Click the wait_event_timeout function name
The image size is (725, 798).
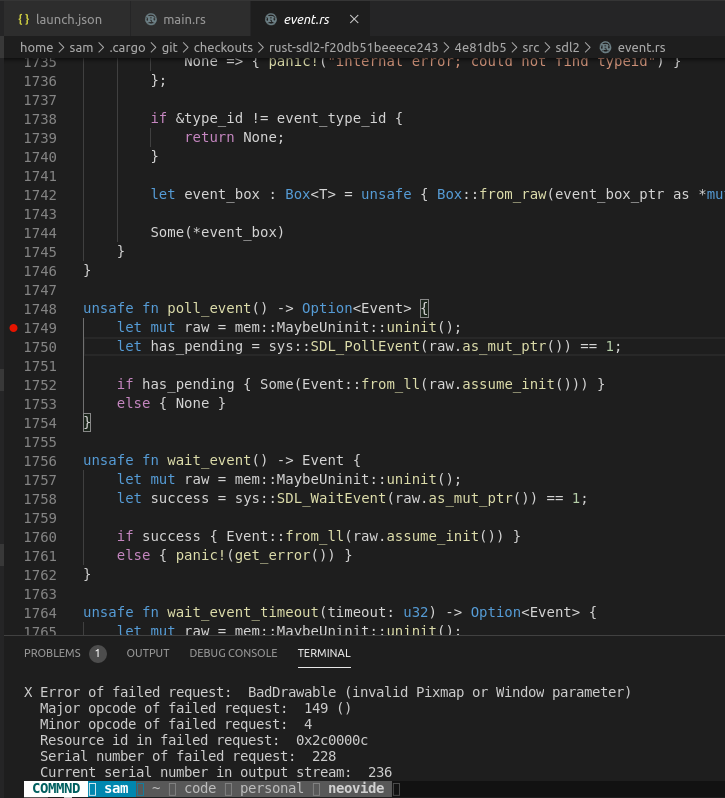[243, 612]
